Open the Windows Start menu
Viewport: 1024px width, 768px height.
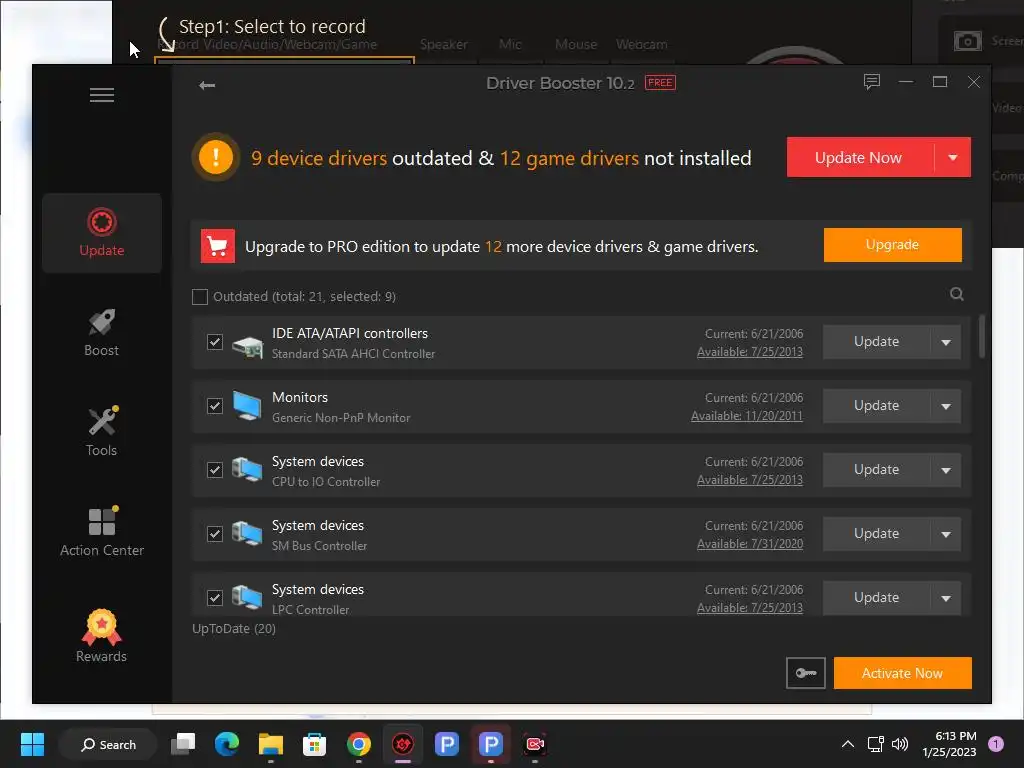pyautogui.click(x=32, y=744)
